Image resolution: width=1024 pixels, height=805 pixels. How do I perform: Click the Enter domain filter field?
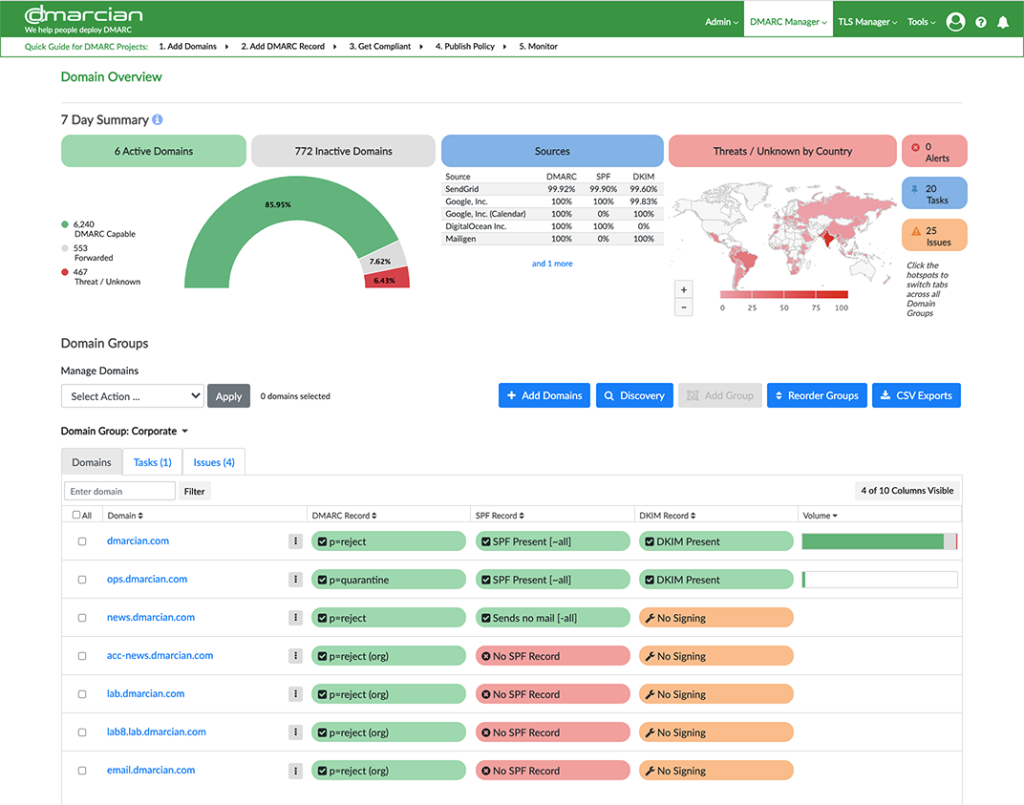119,490
